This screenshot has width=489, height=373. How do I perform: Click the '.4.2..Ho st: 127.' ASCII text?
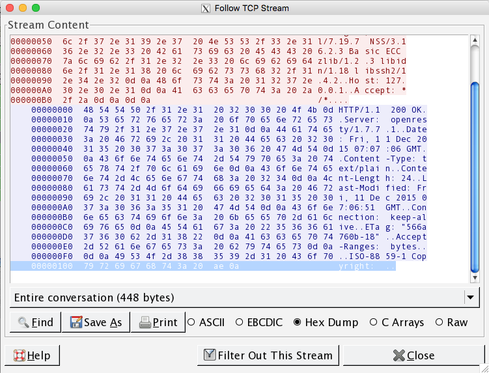pyautogui.click(x=362, y=80)
